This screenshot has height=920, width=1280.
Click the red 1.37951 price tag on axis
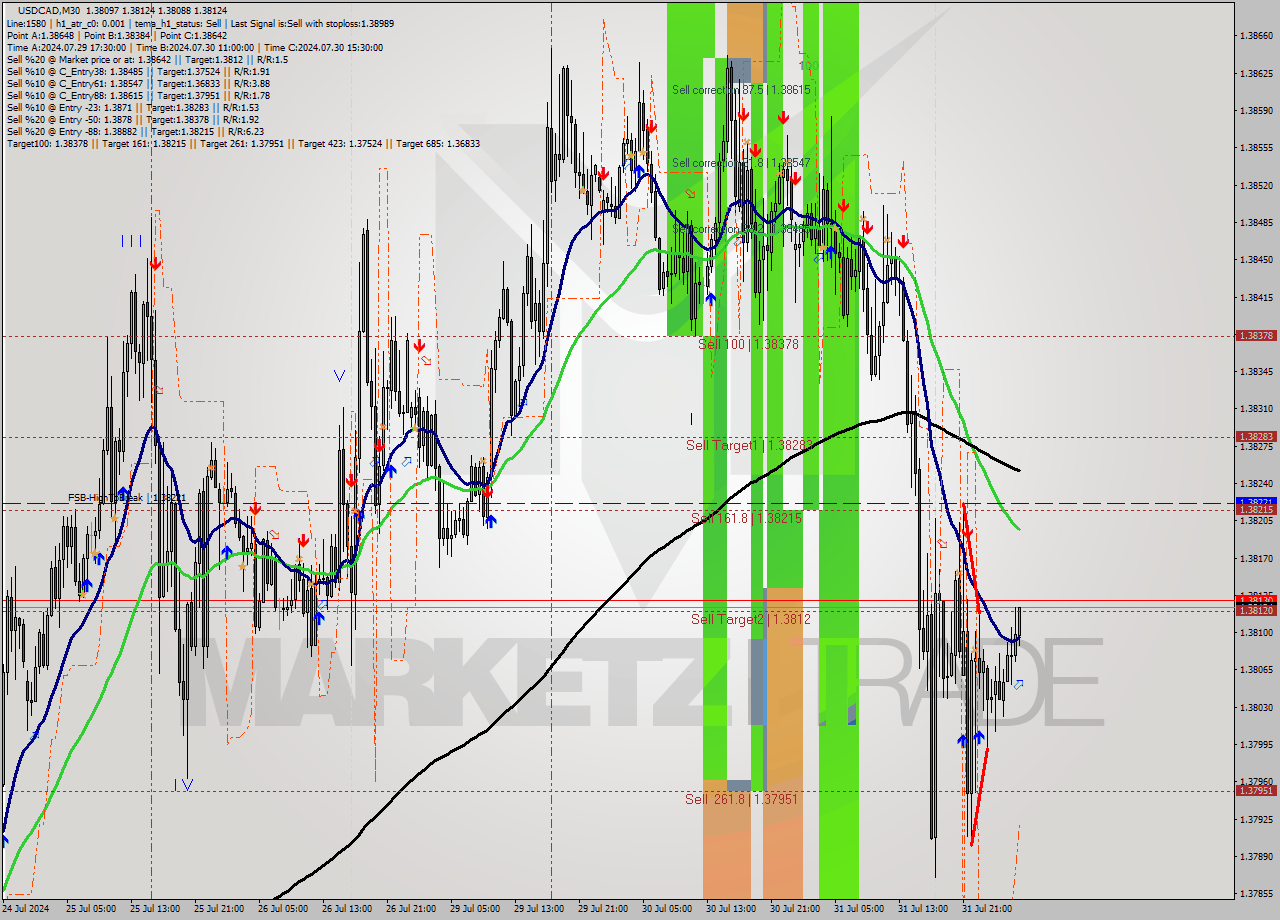[1256, 790]
